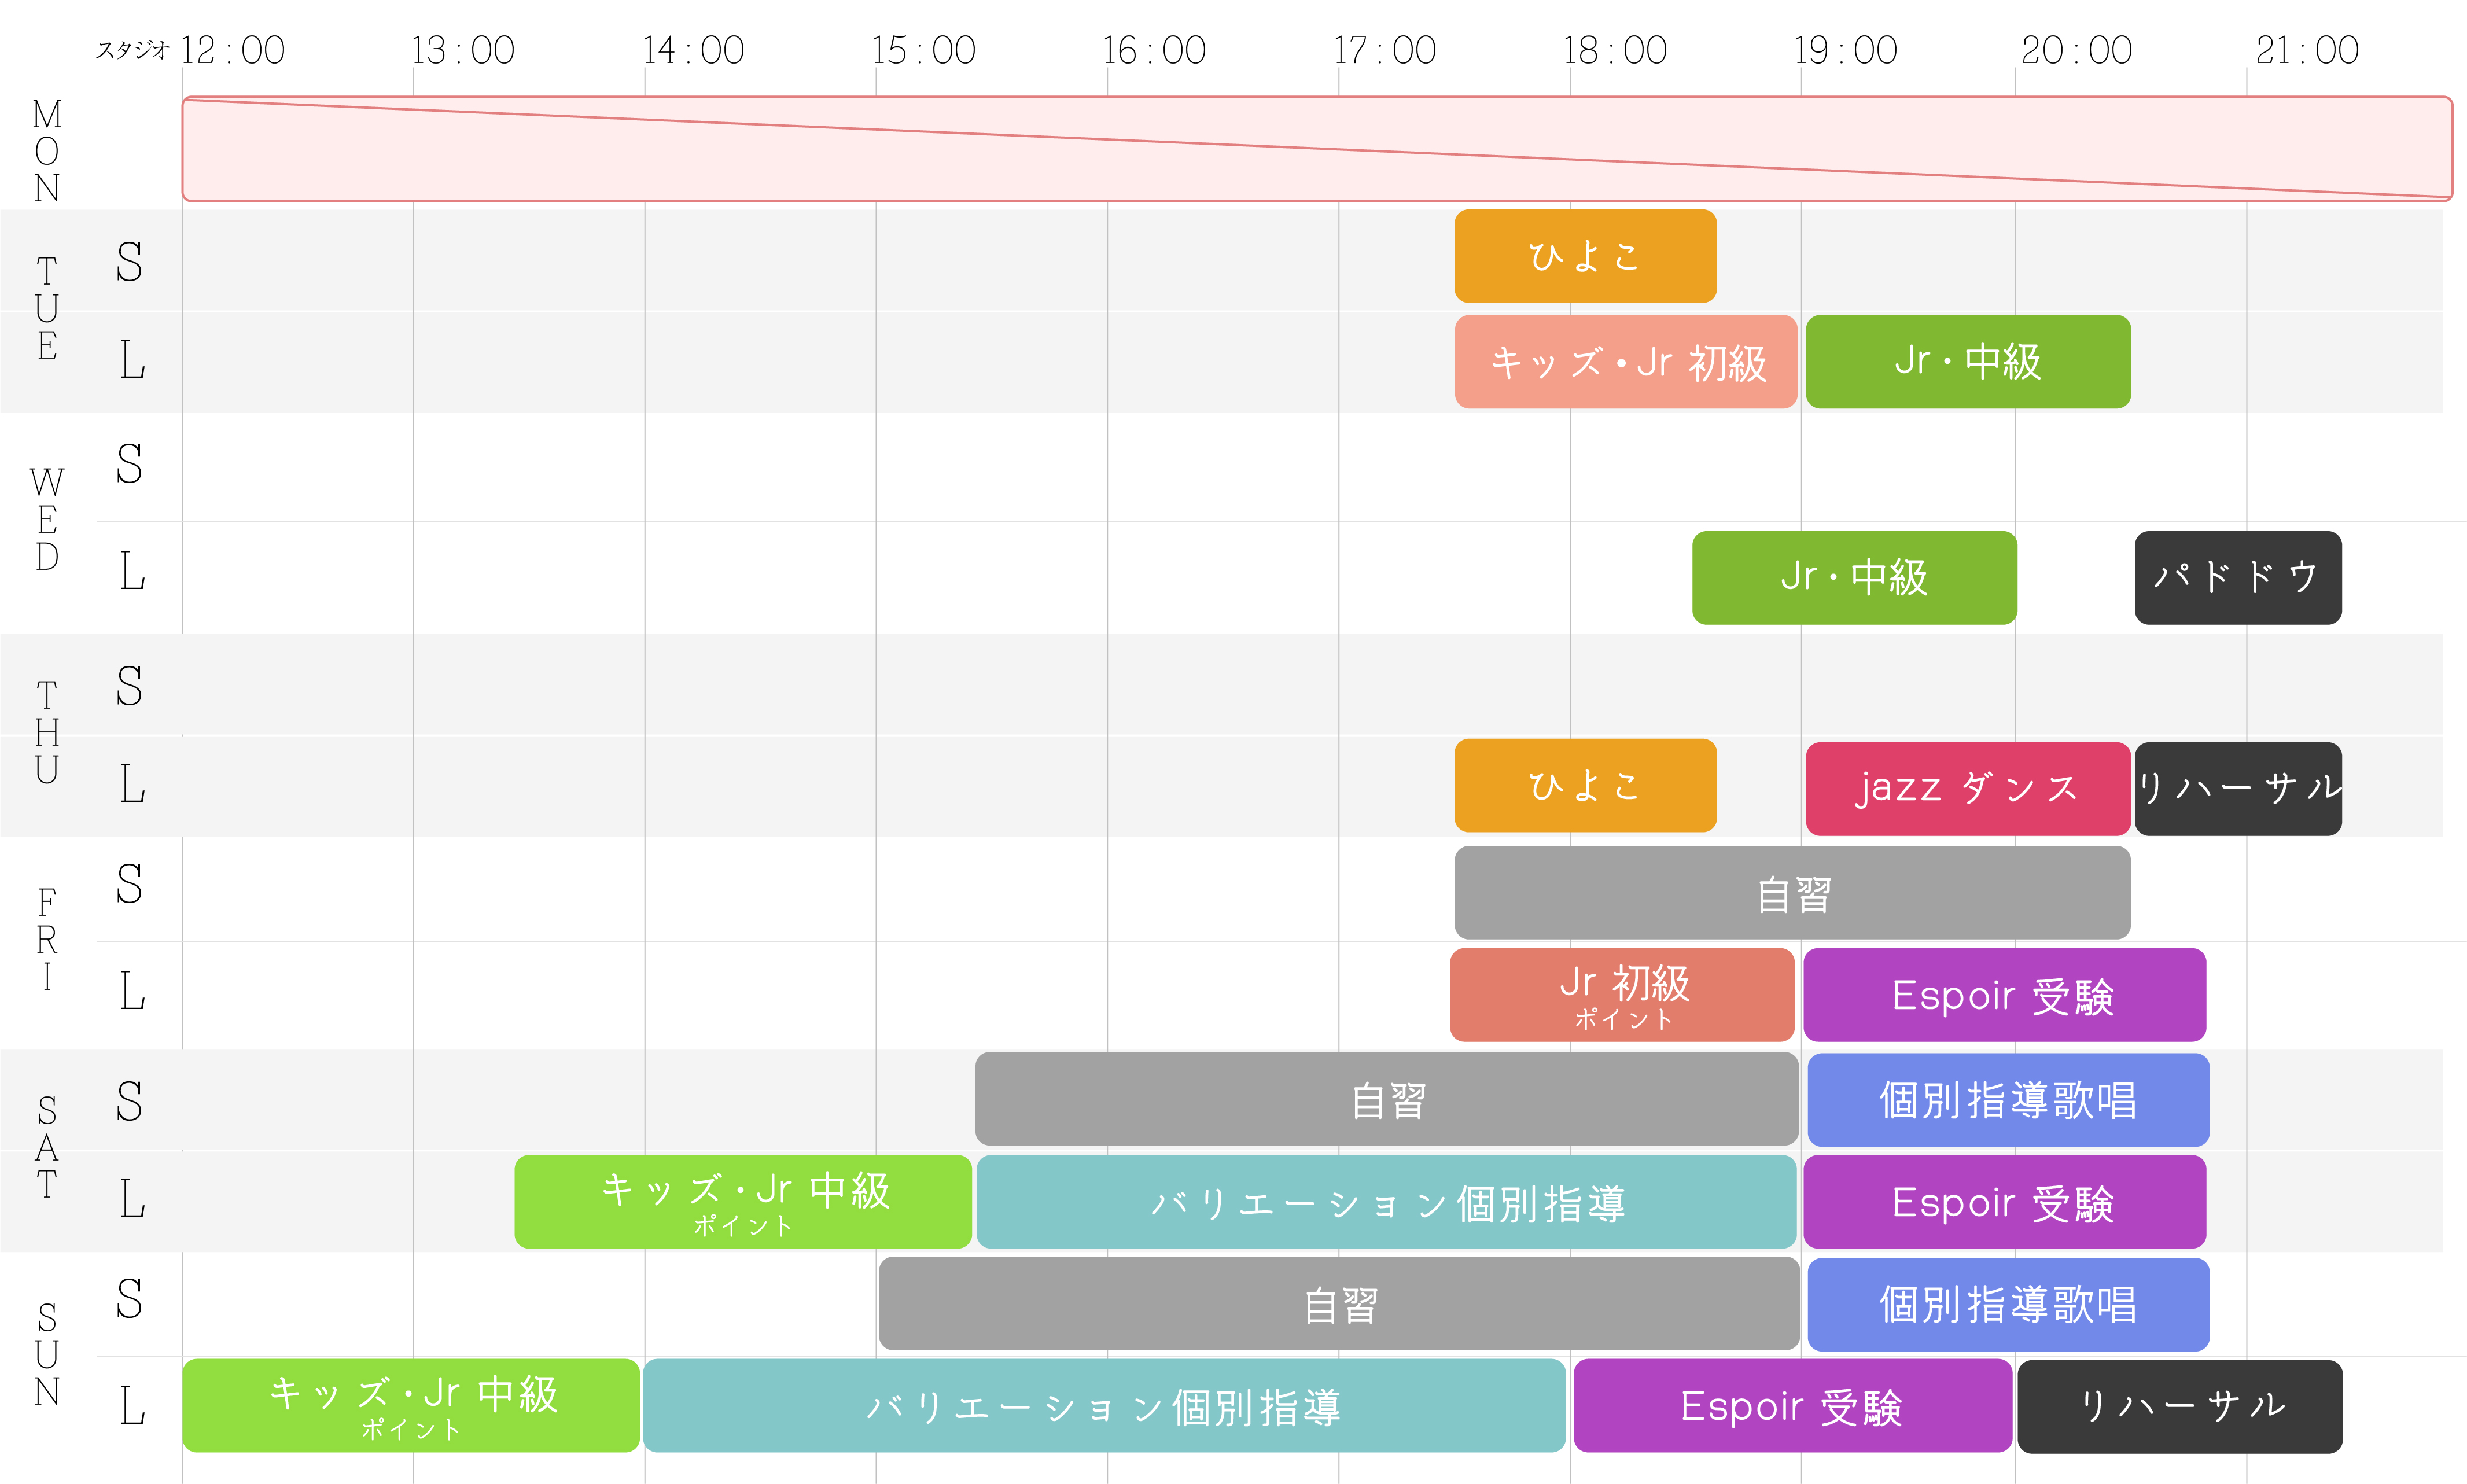This screenshot has height=1484, width=2467.
Task: Click the 17:00 time header
Action: [x=1385, y=50]
